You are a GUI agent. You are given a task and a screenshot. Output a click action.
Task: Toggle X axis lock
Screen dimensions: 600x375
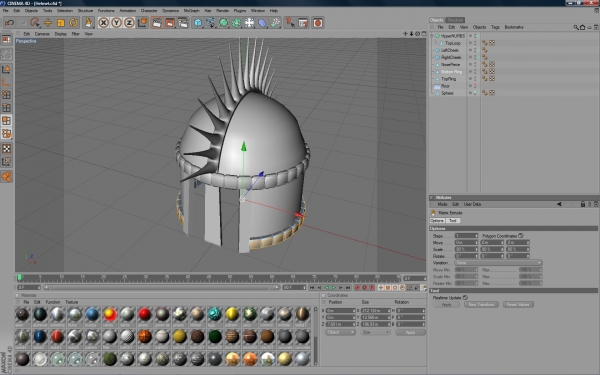pos(103,23)
